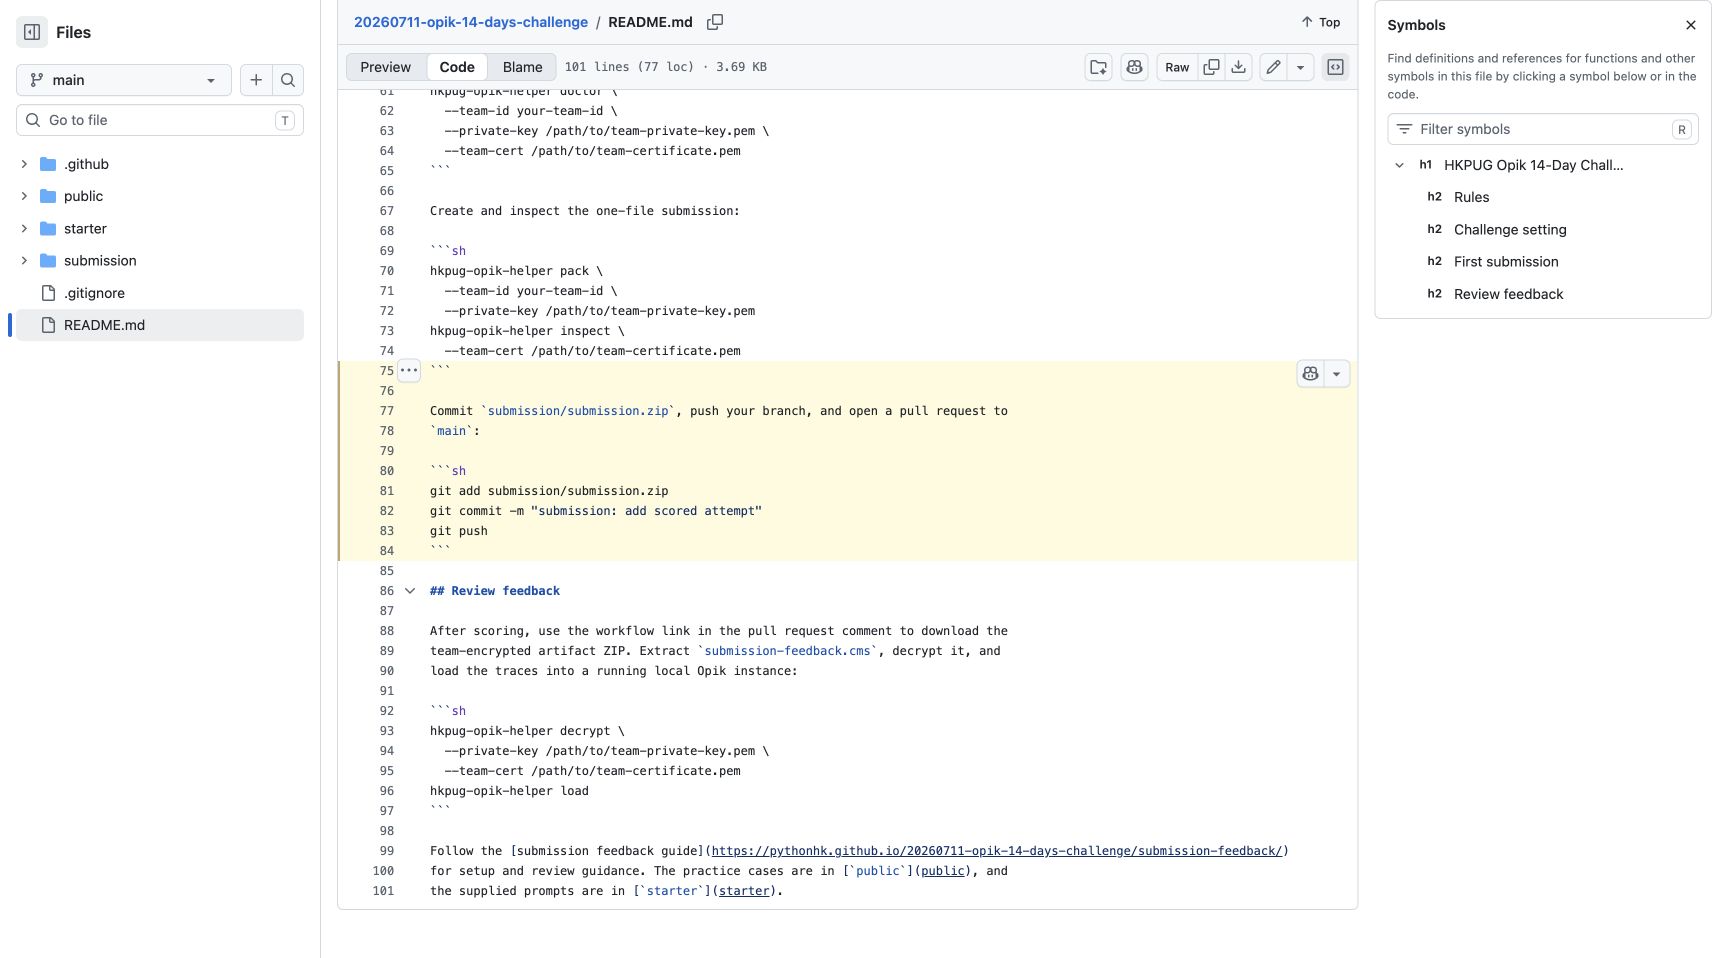Open the main branch dropdown
The image size is (1728, 958).
pos(124,80)
